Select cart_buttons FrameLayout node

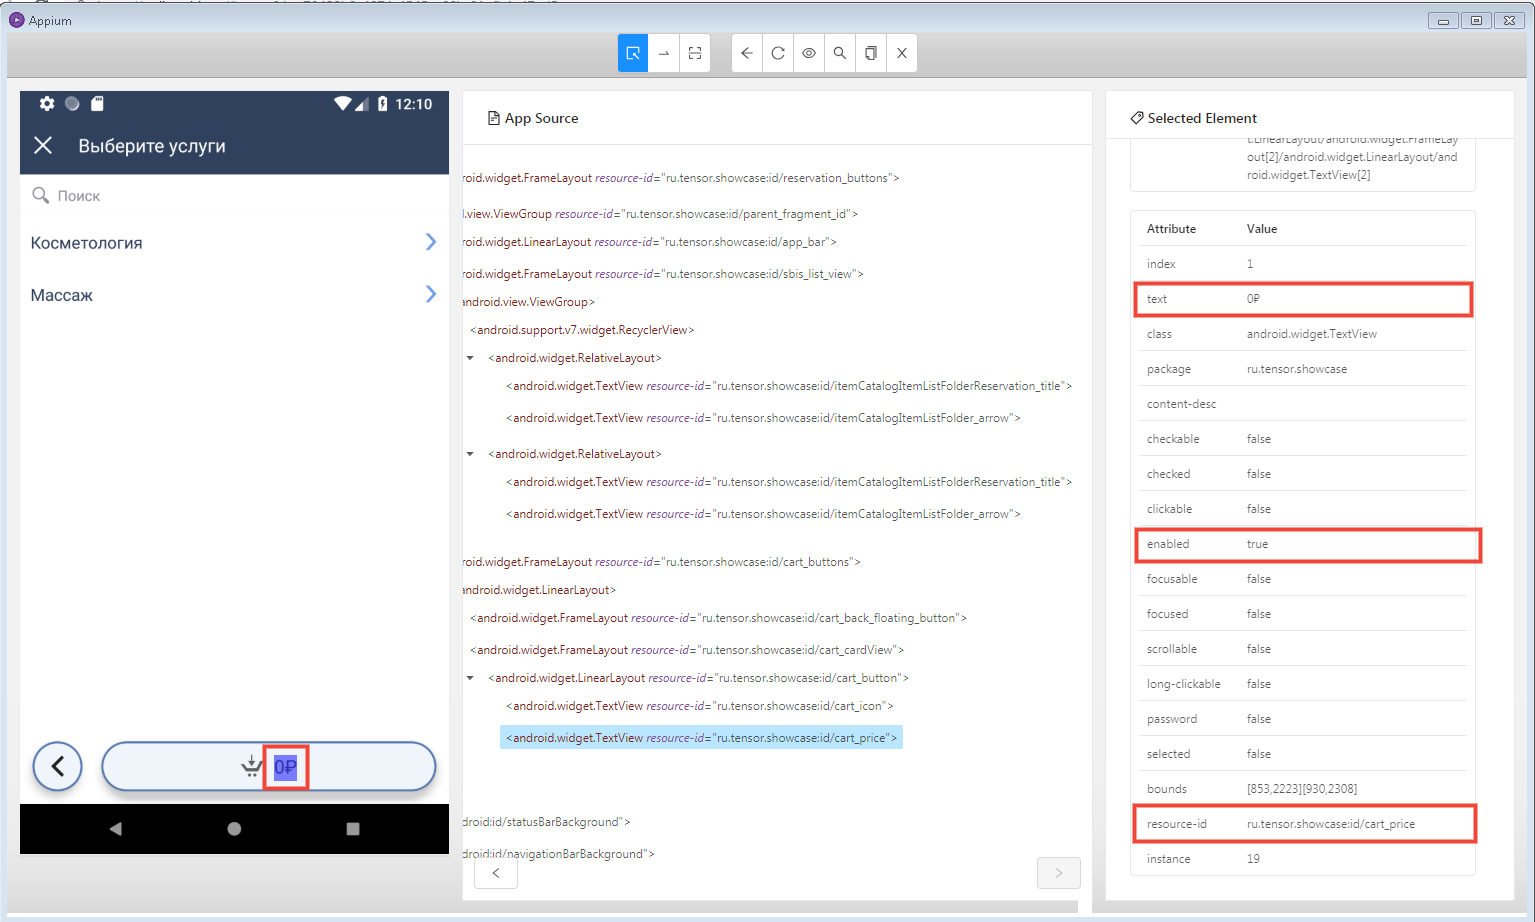tap(661, 562)
